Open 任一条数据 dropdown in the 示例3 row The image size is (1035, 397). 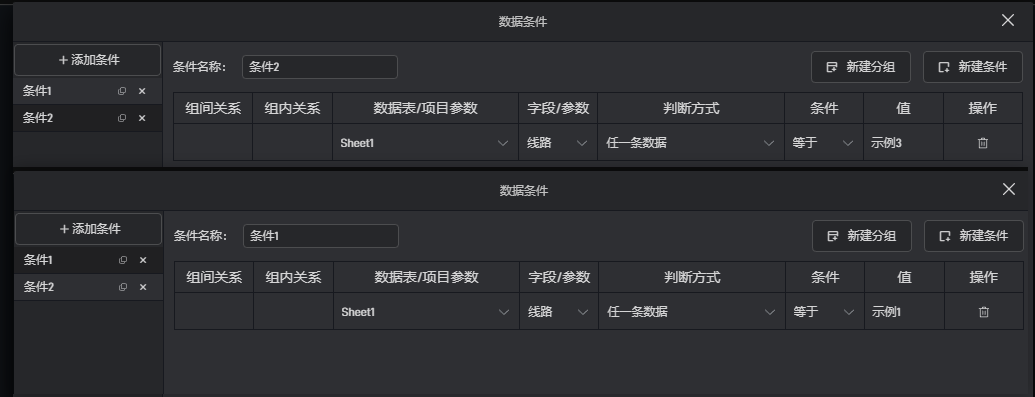(x=690, y=143)
